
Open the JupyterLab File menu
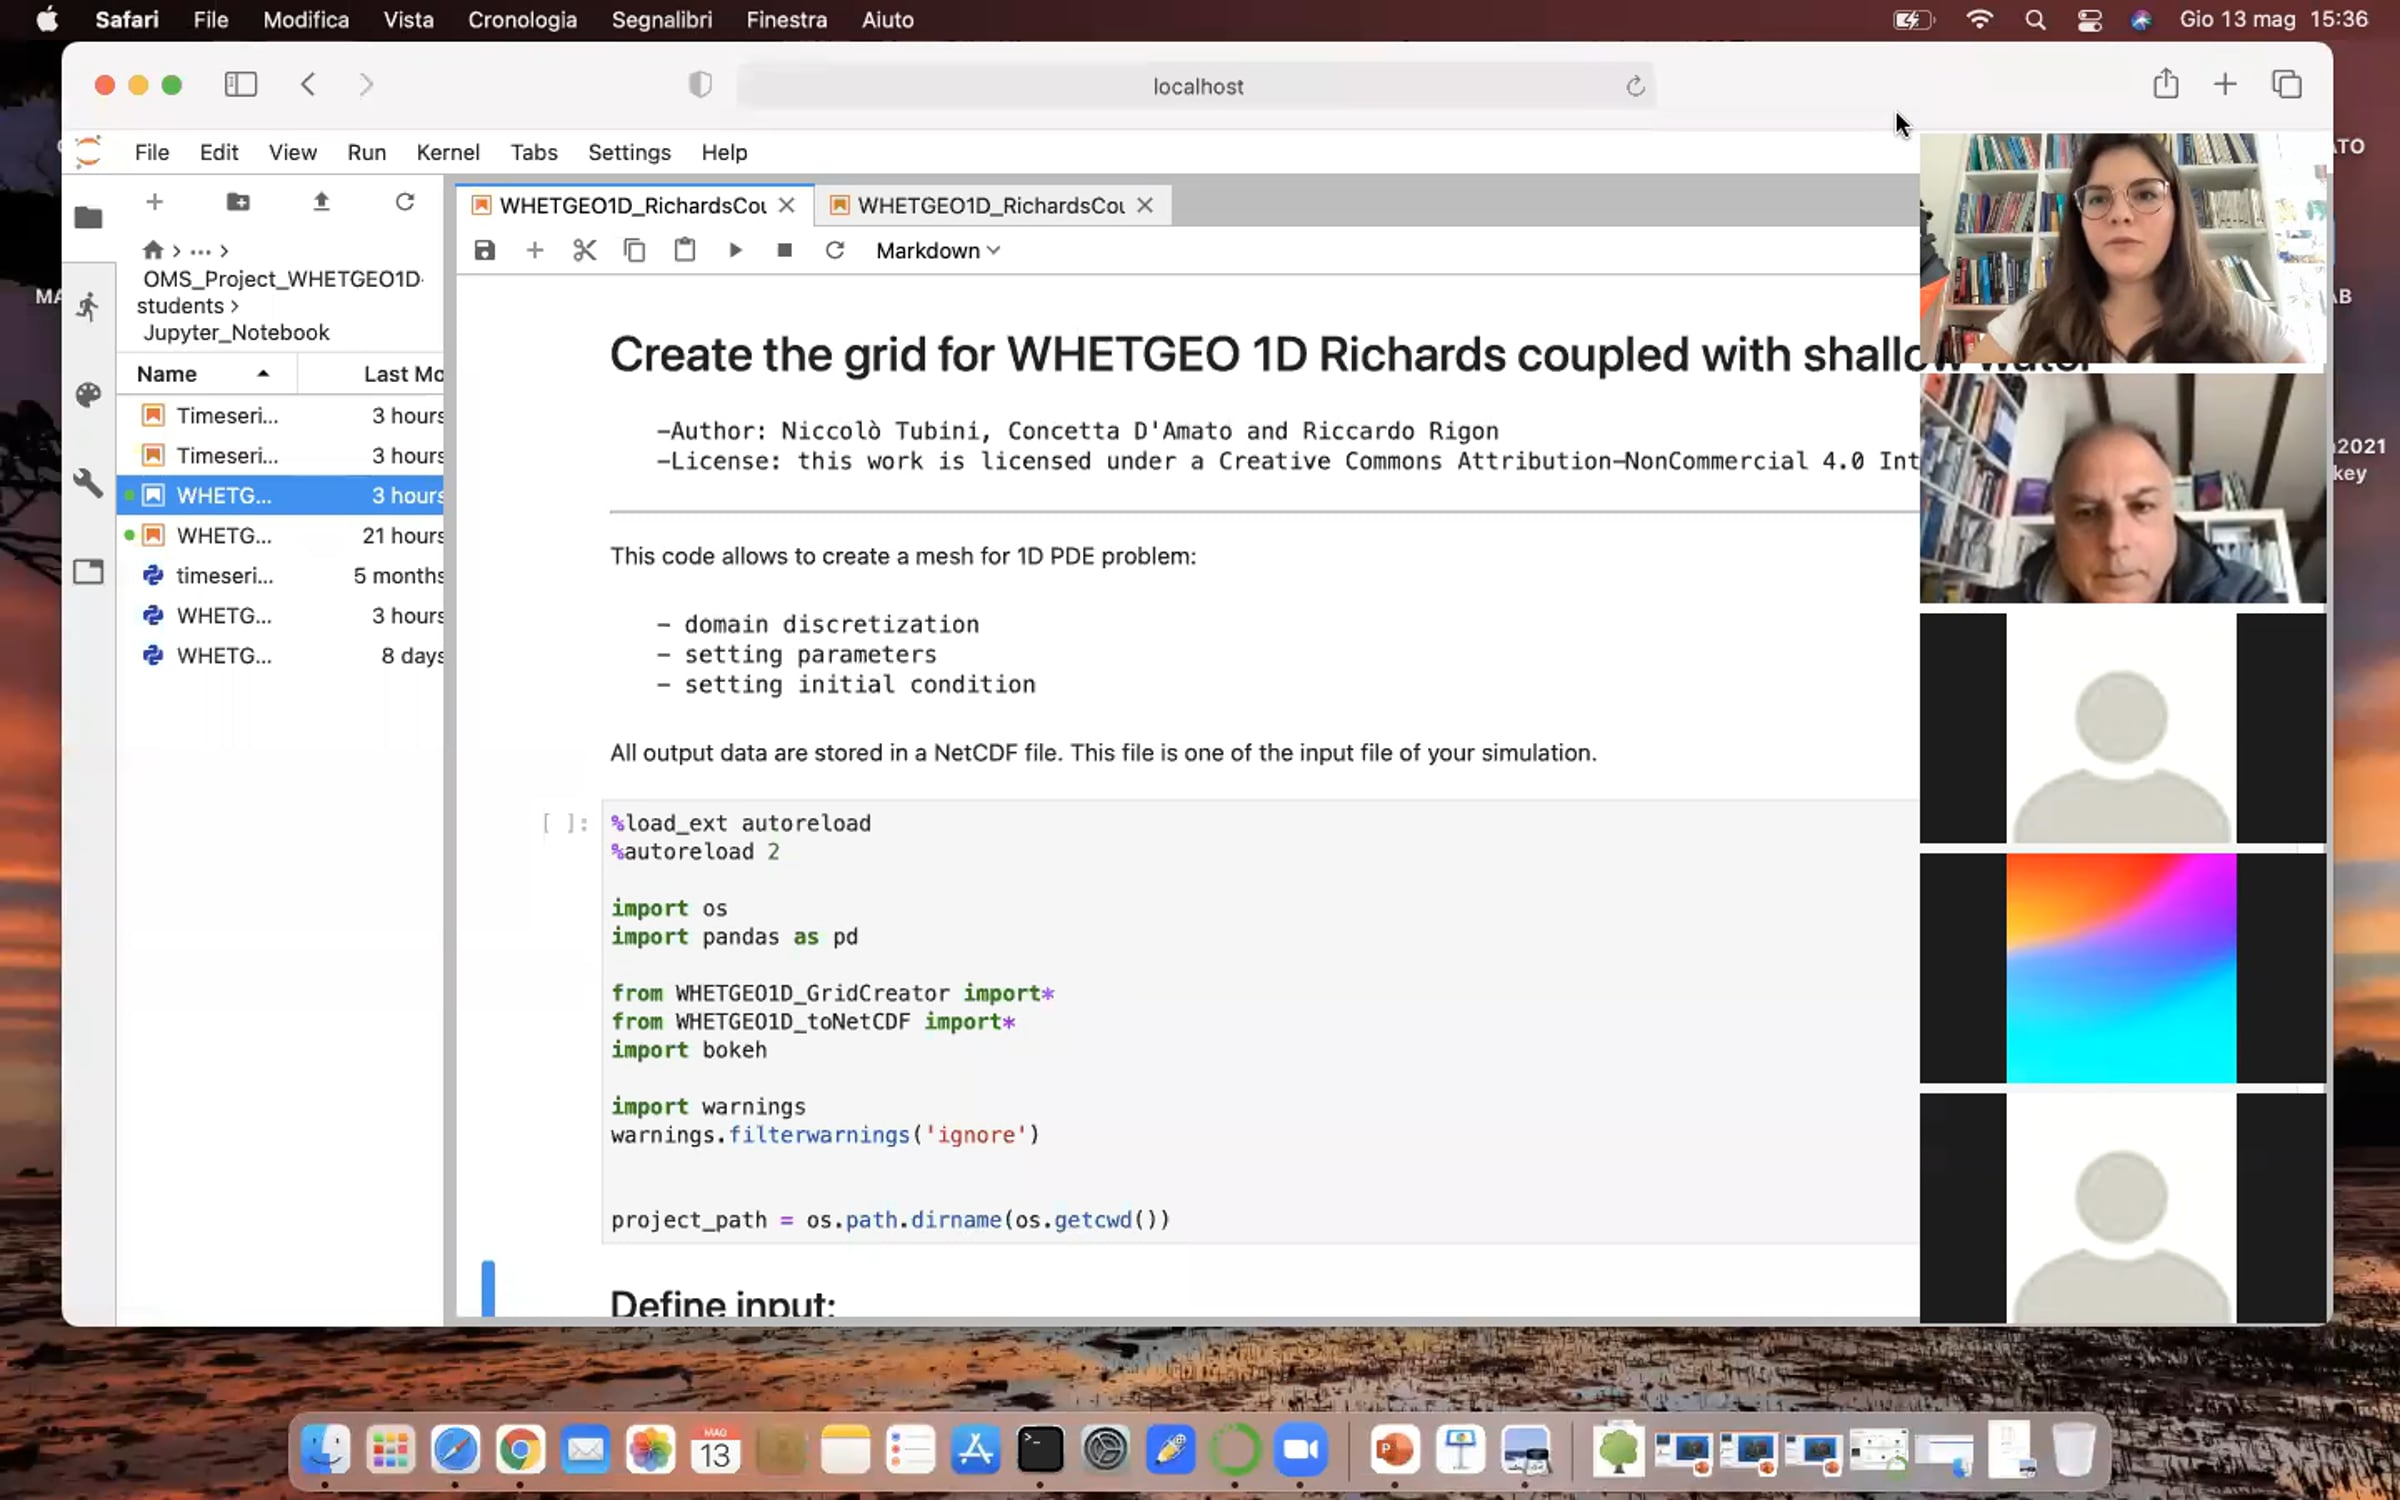click(152, 152)
